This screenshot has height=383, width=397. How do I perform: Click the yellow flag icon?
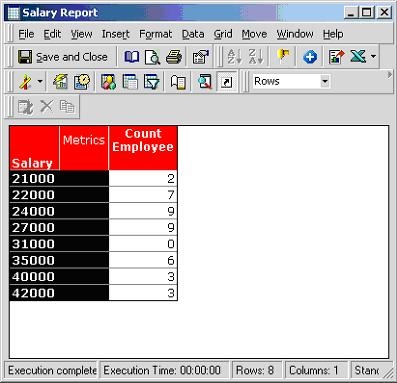click(x=283, y=56)
